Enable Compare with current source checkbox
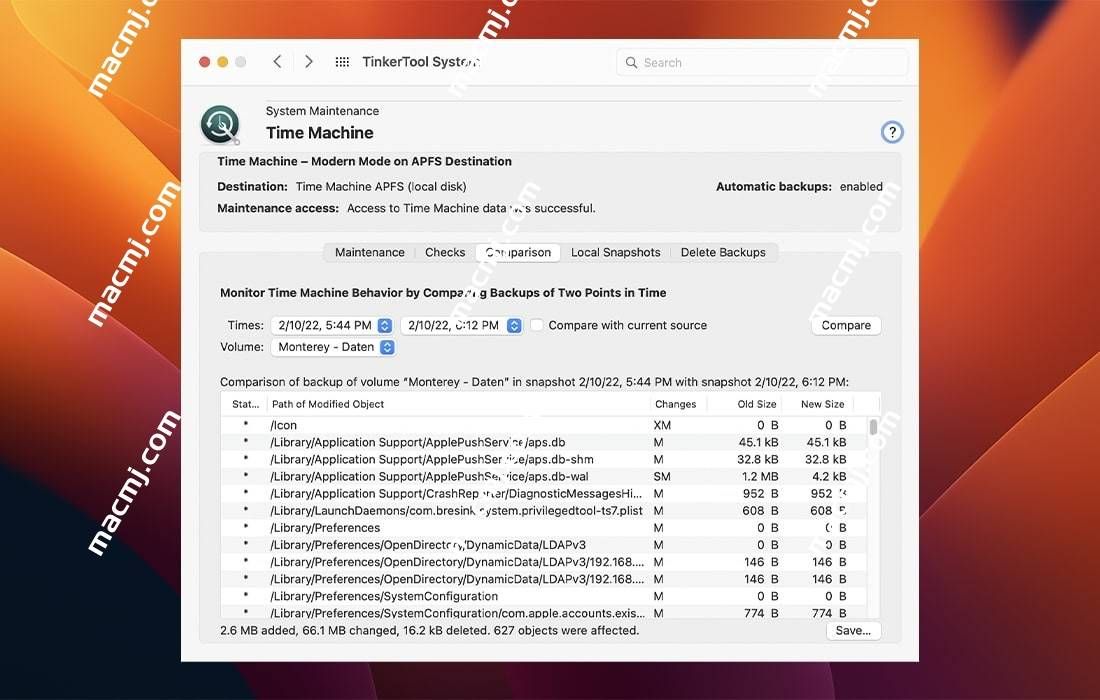The width and height of the screenshot is (1100, 700). (x=537, y=325)
